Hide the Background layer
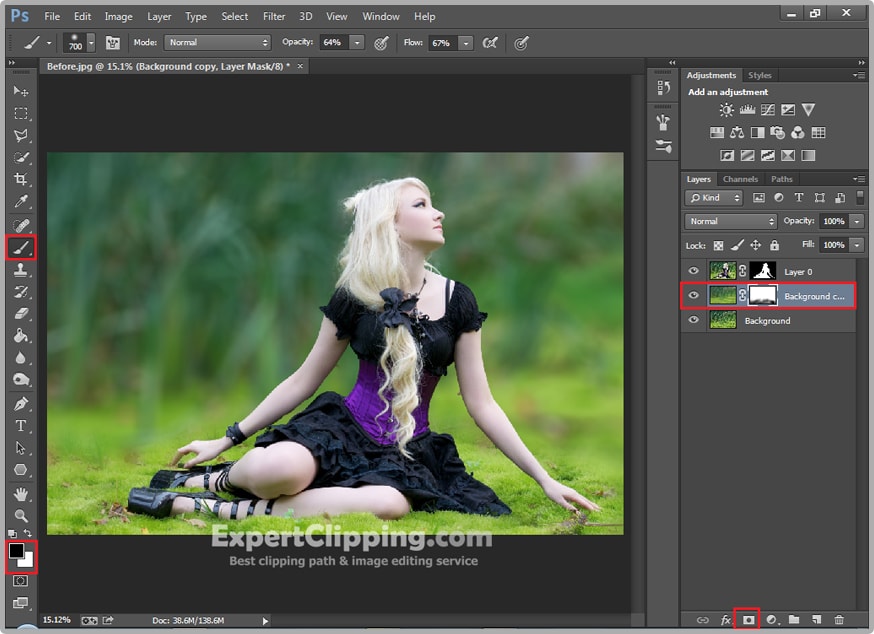 [x=693, y=321]
